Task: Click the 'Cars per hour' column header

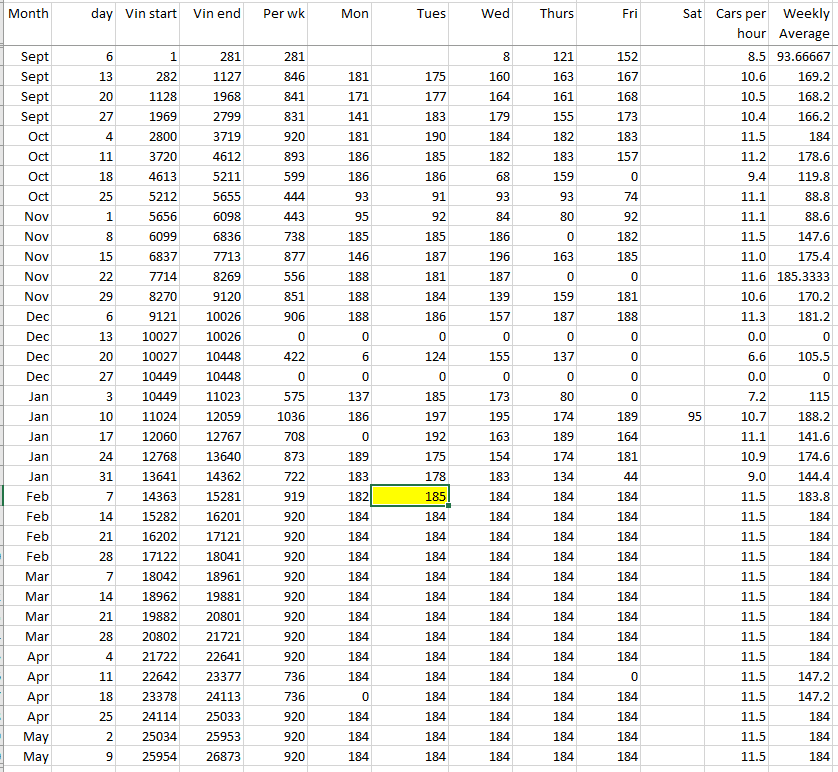Action: pos(740,24)
